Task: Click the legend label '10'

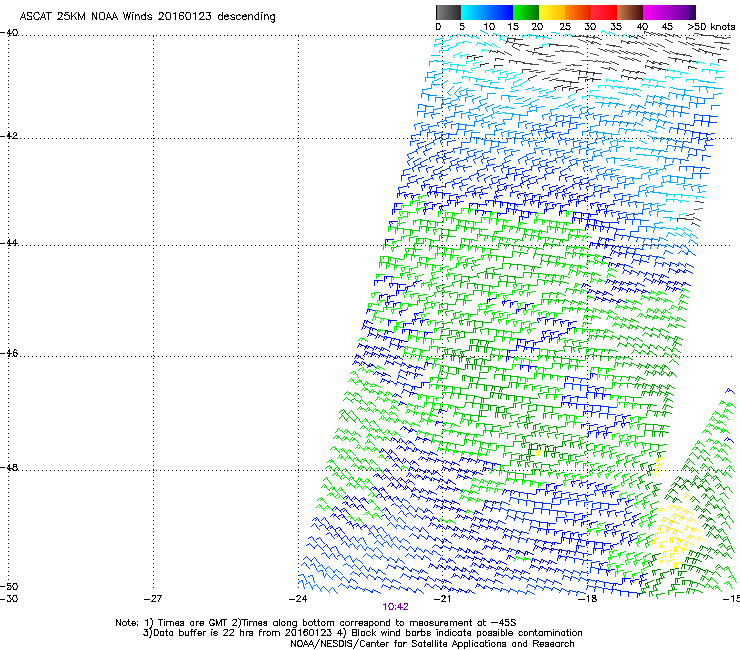Action: pyautogui.click(x=489, y=27)
